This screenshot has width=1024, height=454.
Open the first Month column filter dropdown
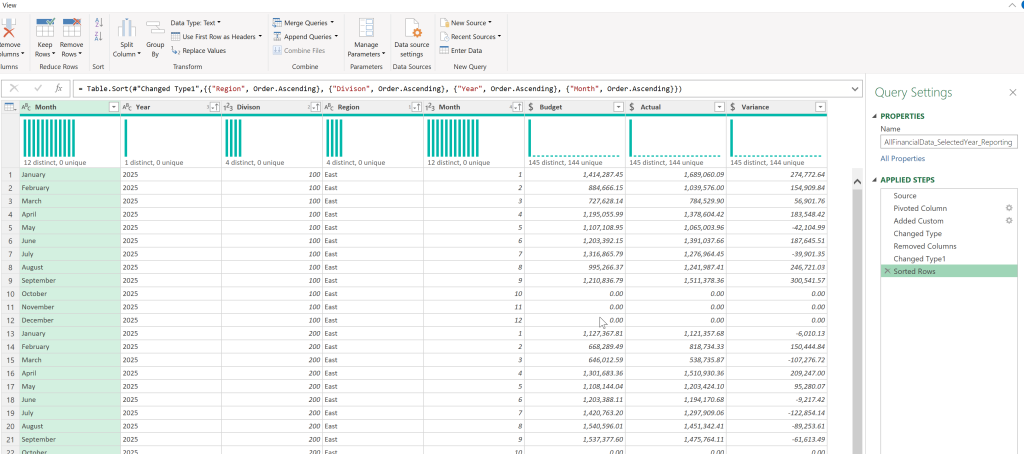pyautogui.click(x=114, y=107)
